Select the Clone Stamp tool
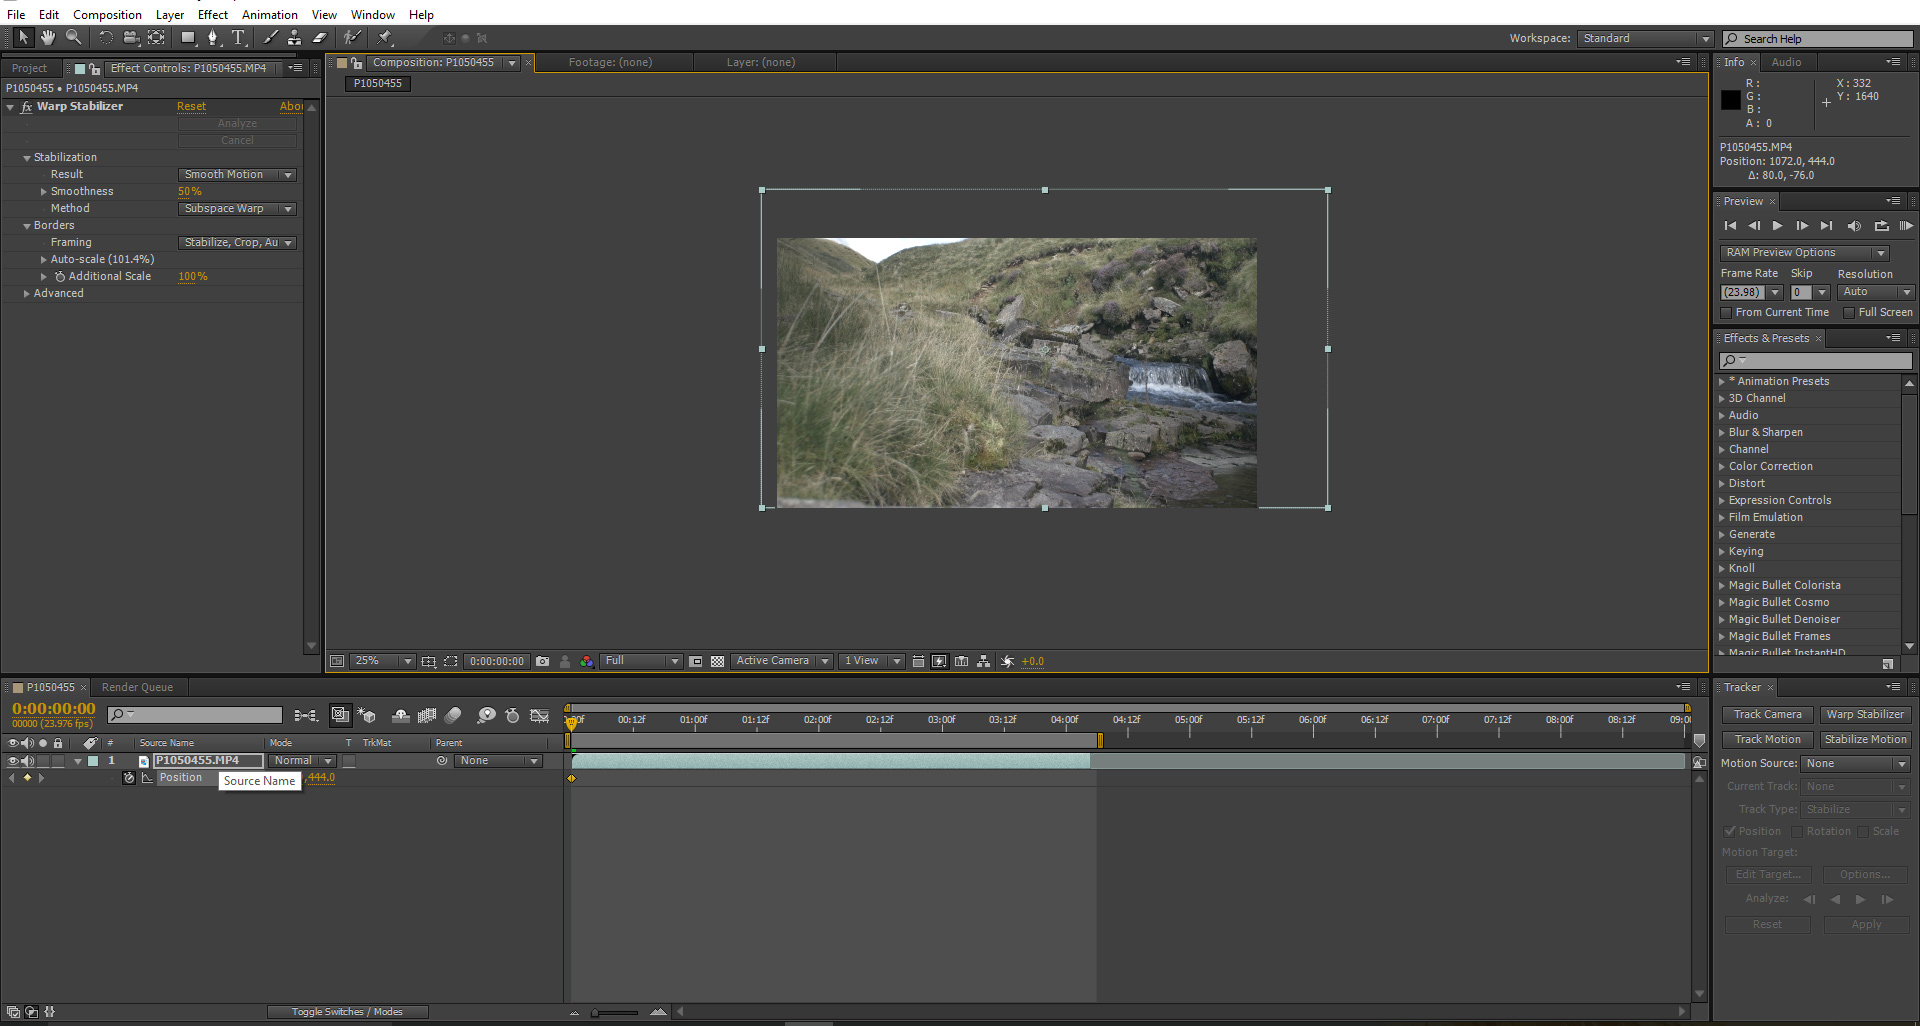Screen dimensions: 1920x1026 pyautogui.click(x=294, y=37)
